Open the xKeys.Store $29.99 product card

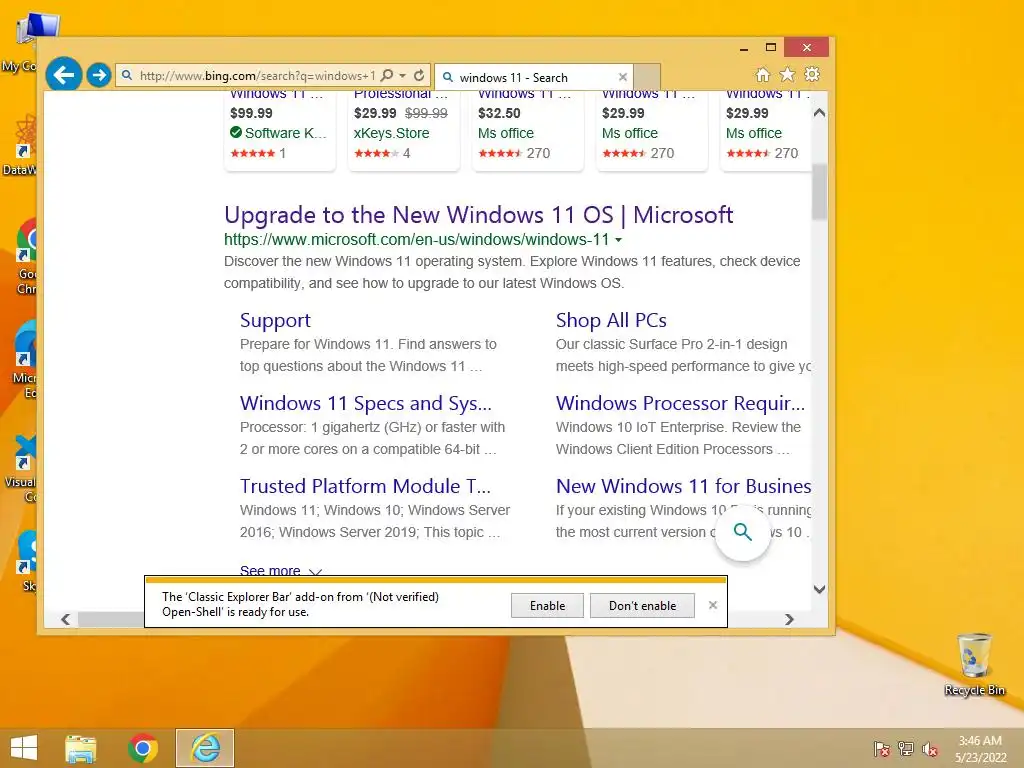point(404,129)
